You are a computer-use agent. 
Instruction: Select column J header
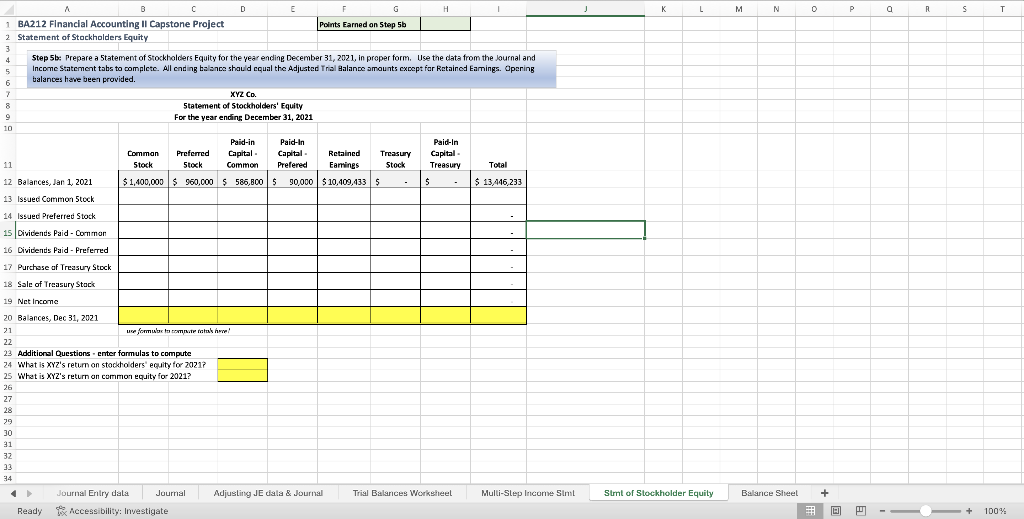point(585,8)
